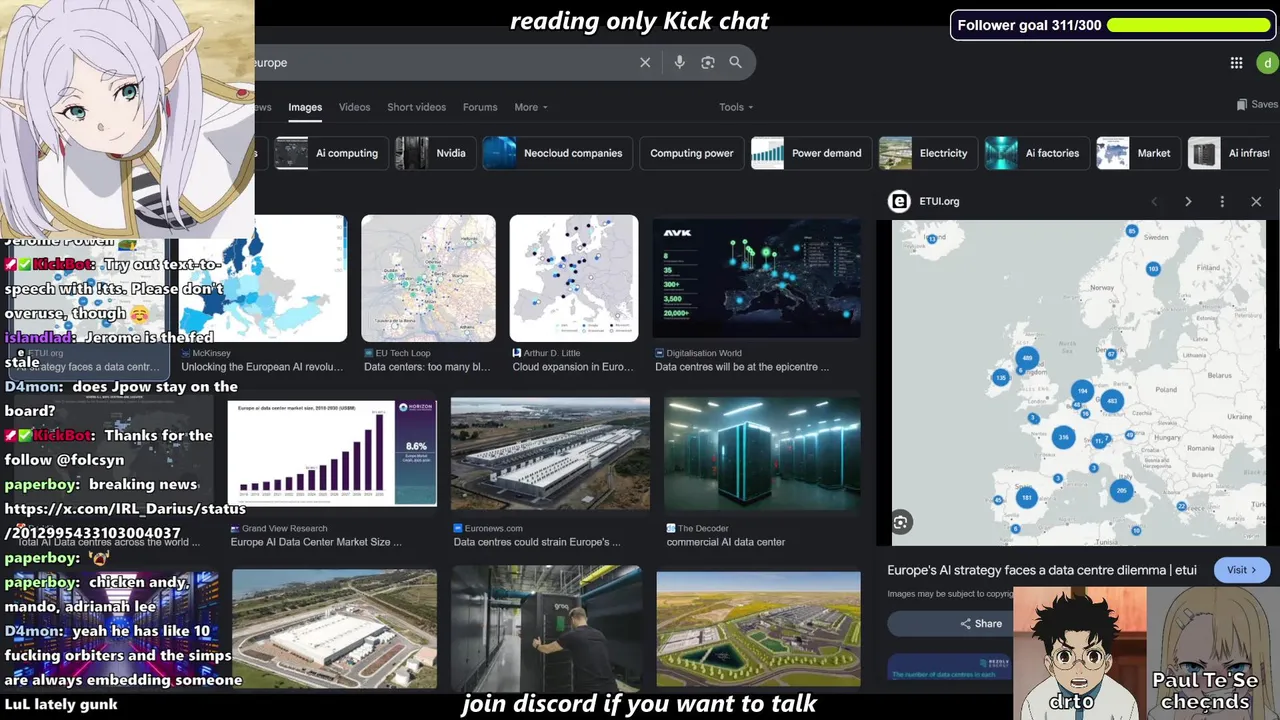Select the Power demand filter chip
Viewport: 1280px width, 720px height.
(809, 153)
